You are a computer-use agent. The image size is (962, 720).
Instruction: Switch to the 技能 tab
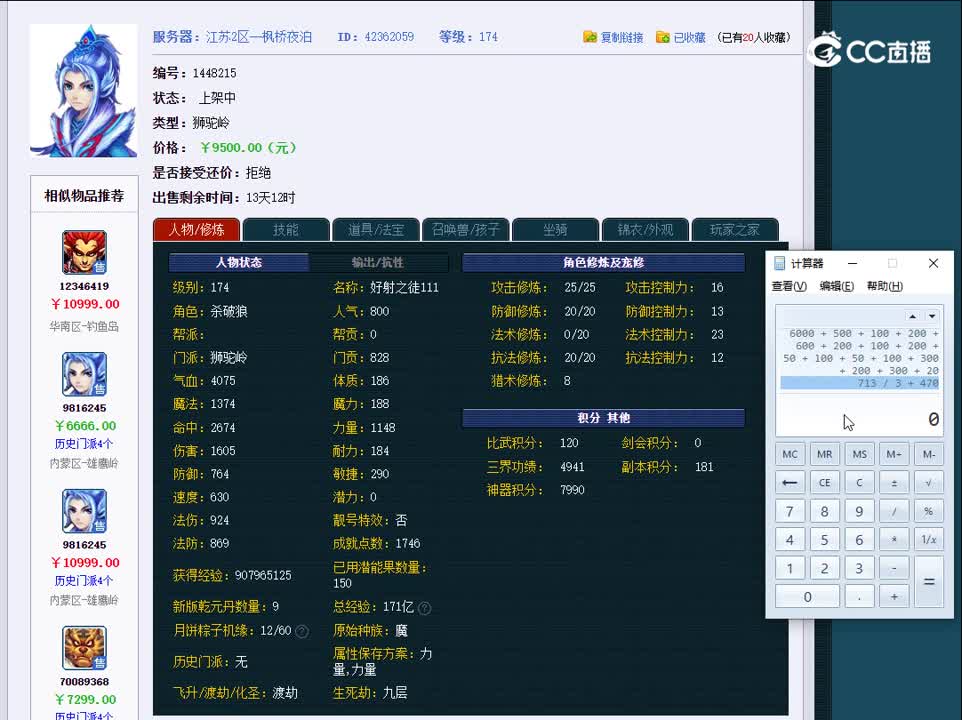286,230
